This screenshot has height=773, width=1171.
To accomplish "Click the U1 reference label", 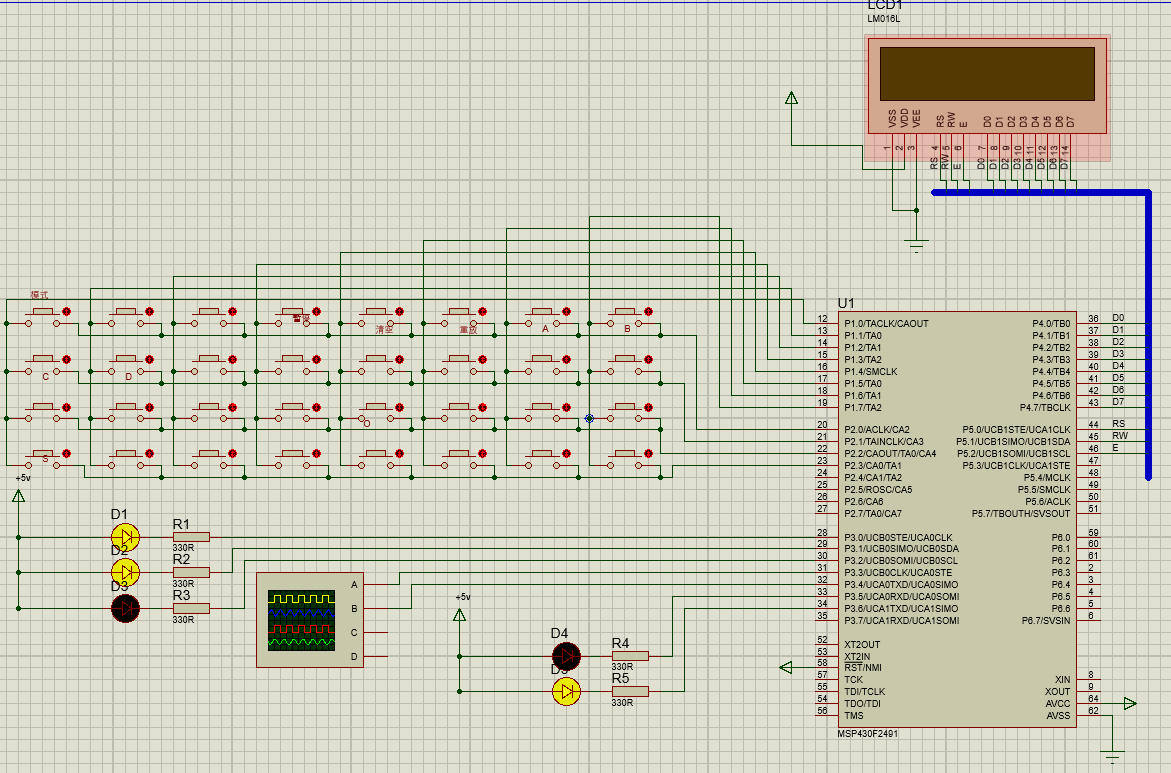I will pyautogui.click(x=846, y=303).
